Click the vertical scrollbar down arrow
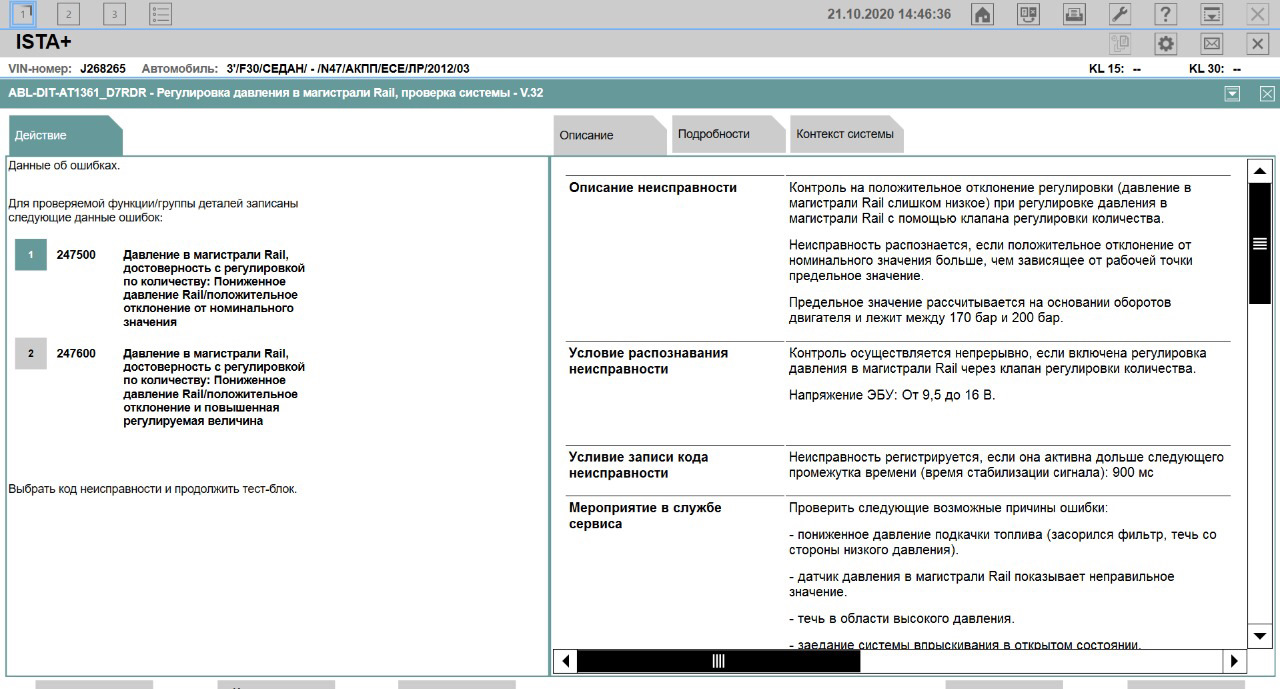 click(x=1260, y=635)
